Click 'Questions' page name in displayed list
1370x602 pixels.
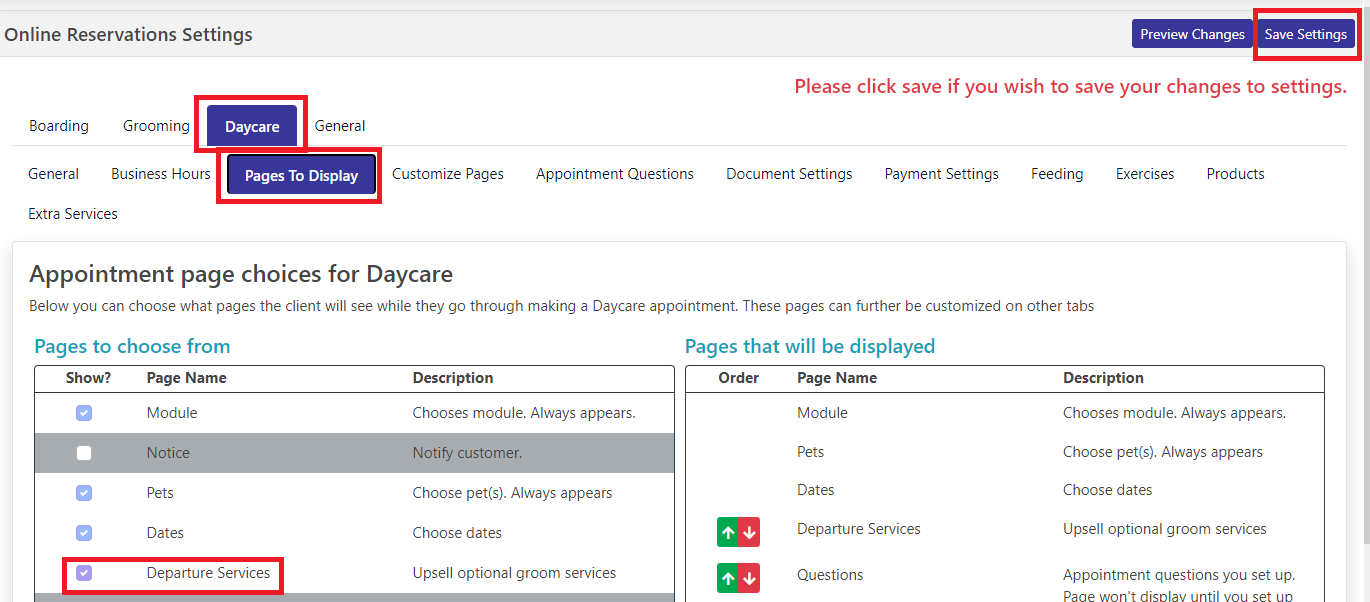(x=830, y=575)
